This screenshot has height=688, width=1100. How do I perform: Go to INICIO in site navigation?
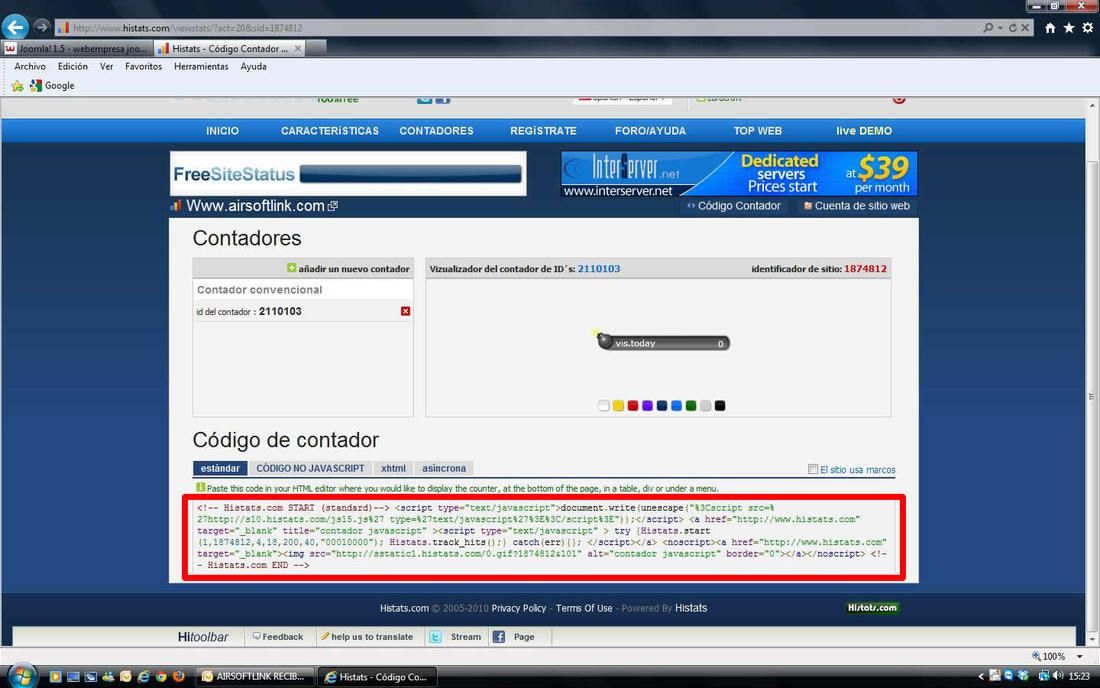[222, 130]
